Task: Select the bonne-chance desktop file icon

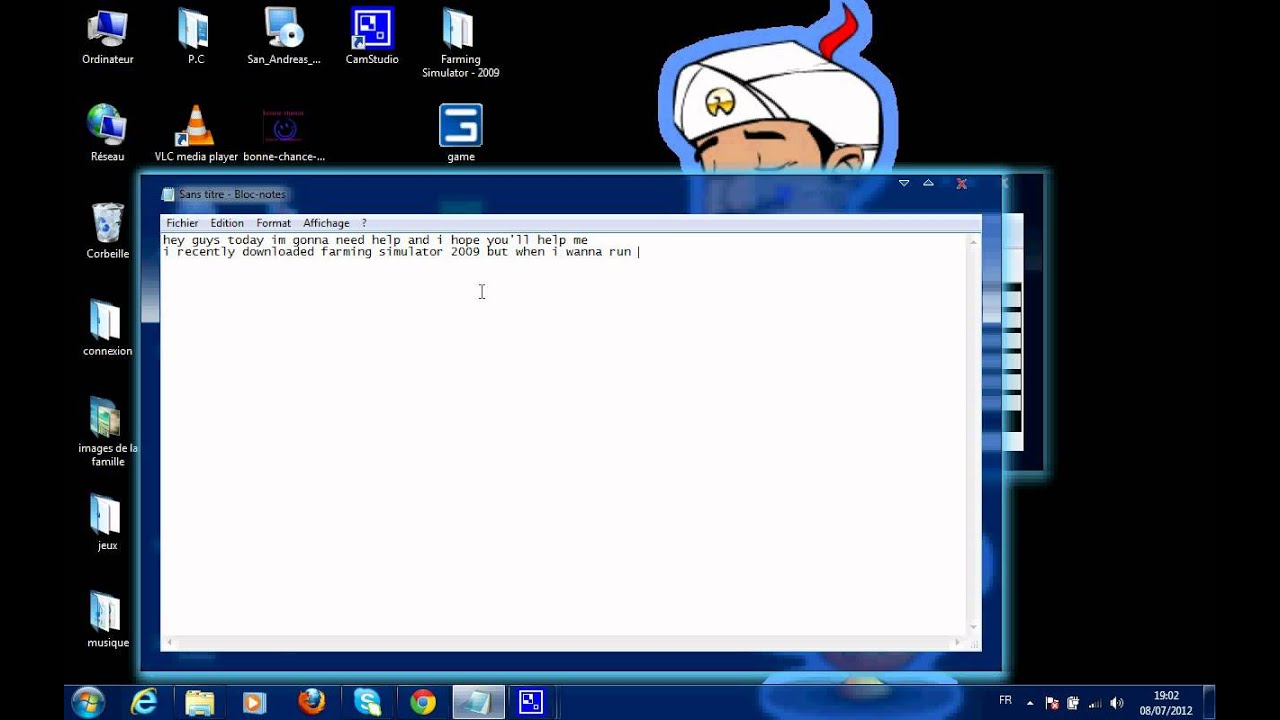Action: click(284, 133)
